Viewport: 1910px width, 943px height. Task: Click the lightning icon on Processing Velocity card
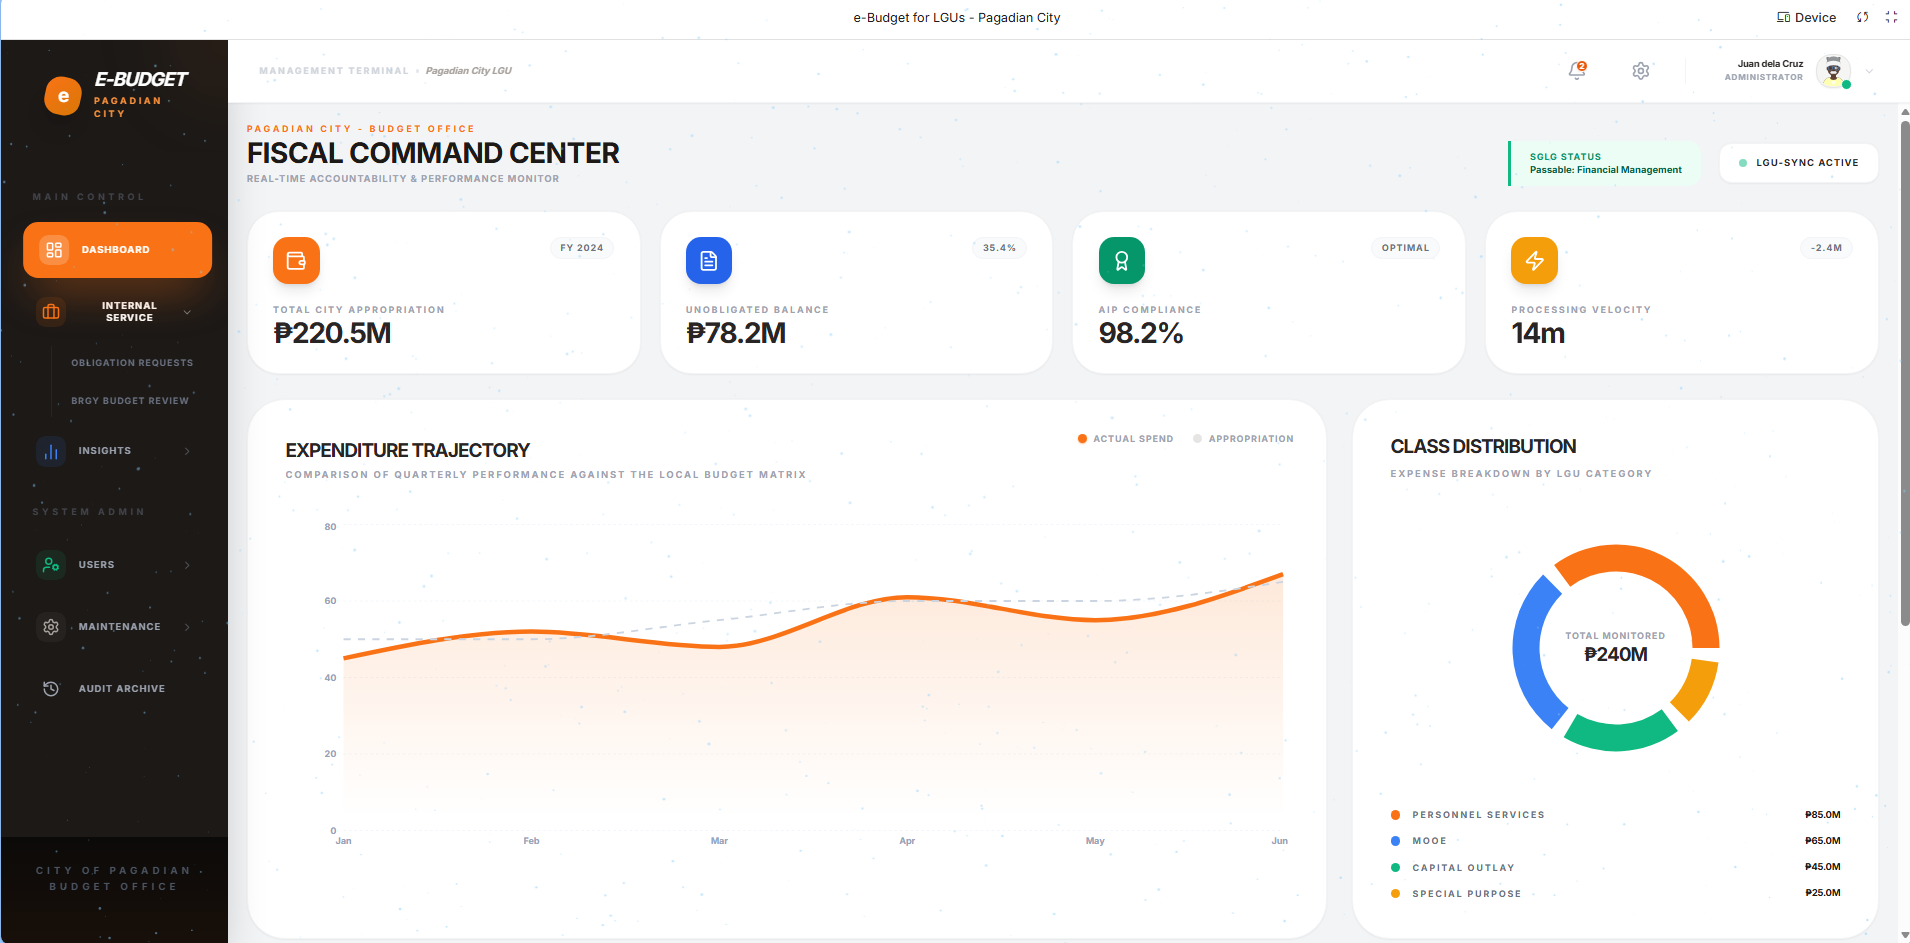1535,260
